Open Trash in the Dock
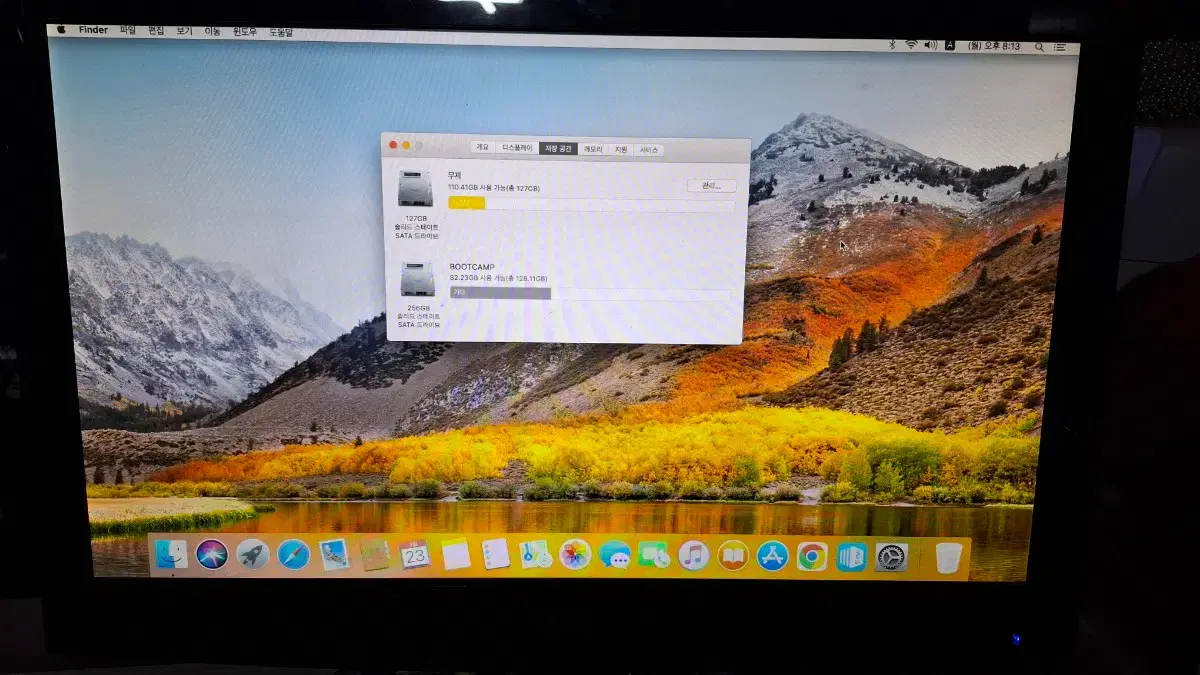The width and height of the screenshot is (1200, 675). click(948, 557)
